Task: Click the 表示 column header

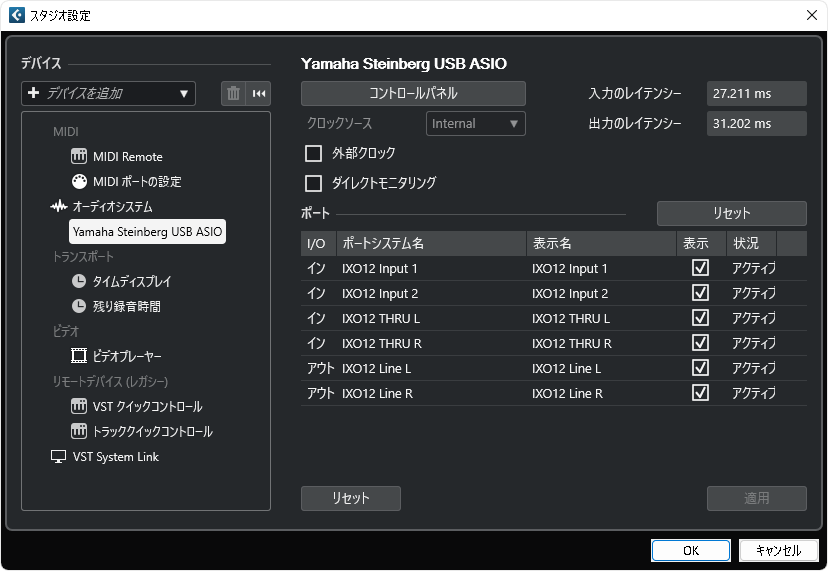Action: pyautogui.click(x=701, y=244)
